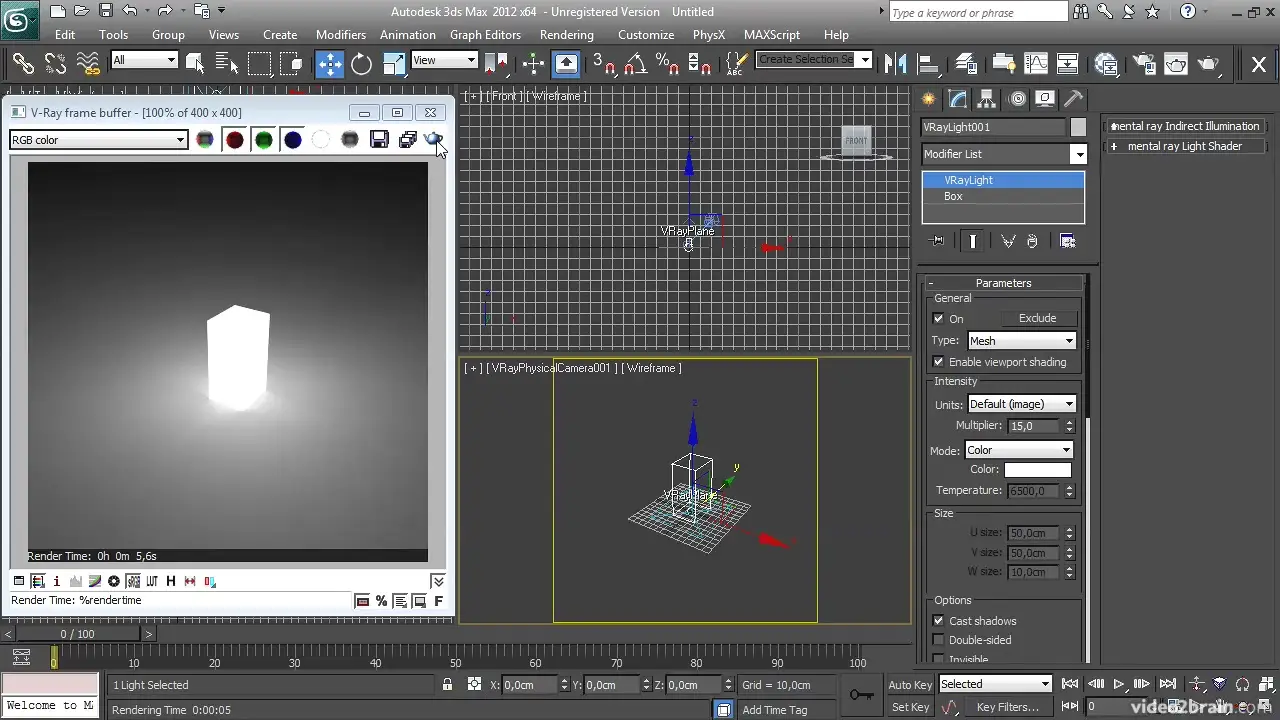The width and height of the screenshot is (1280, 720).
Task: Click the Multiplier value field
Action: [x=1033, y=426]
